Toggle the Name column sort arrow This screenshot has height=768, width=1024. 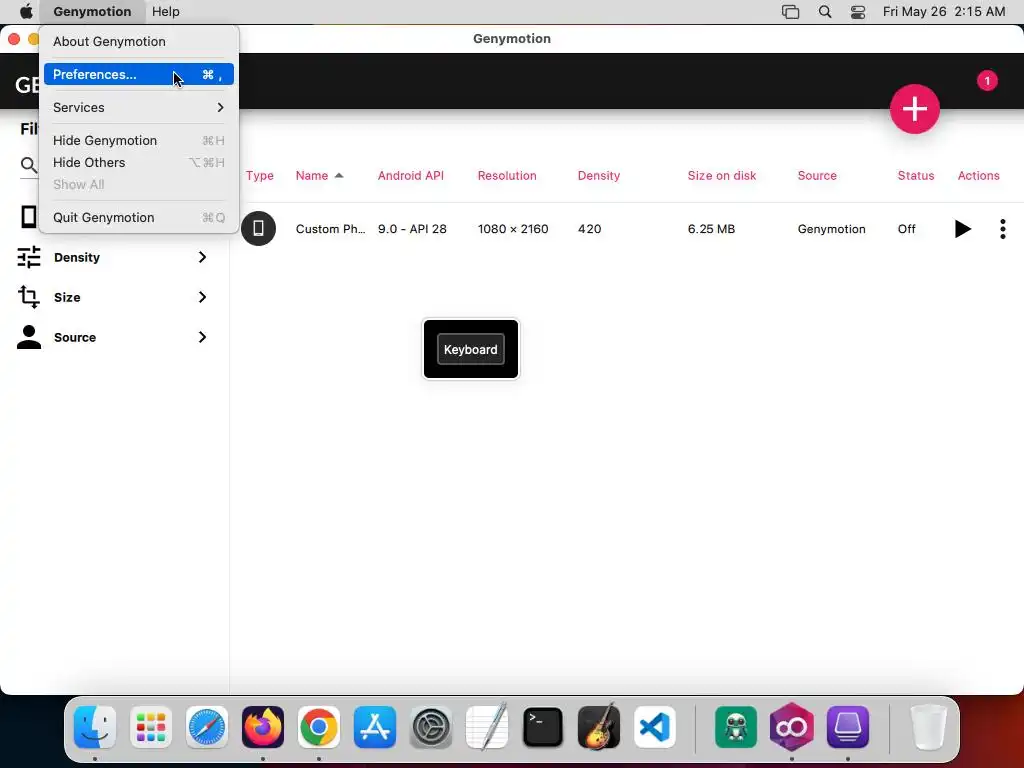click(x=339, y=176)
